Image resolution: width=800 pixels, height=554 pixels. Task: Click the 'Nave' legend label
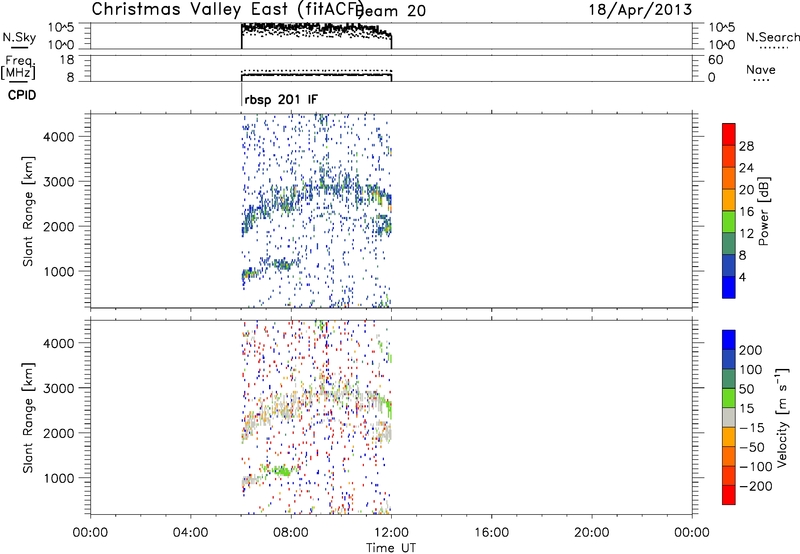[761, 69]
